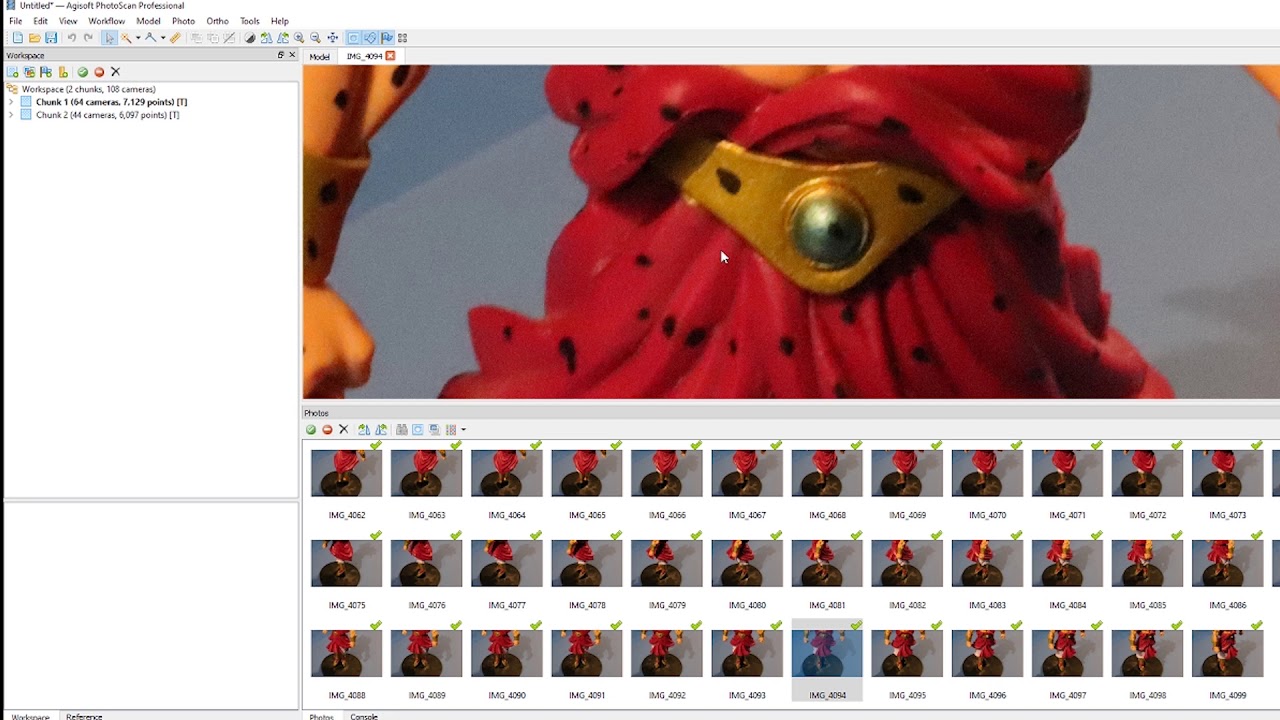Zoom in on the photo view

click(x=299, y=38)
